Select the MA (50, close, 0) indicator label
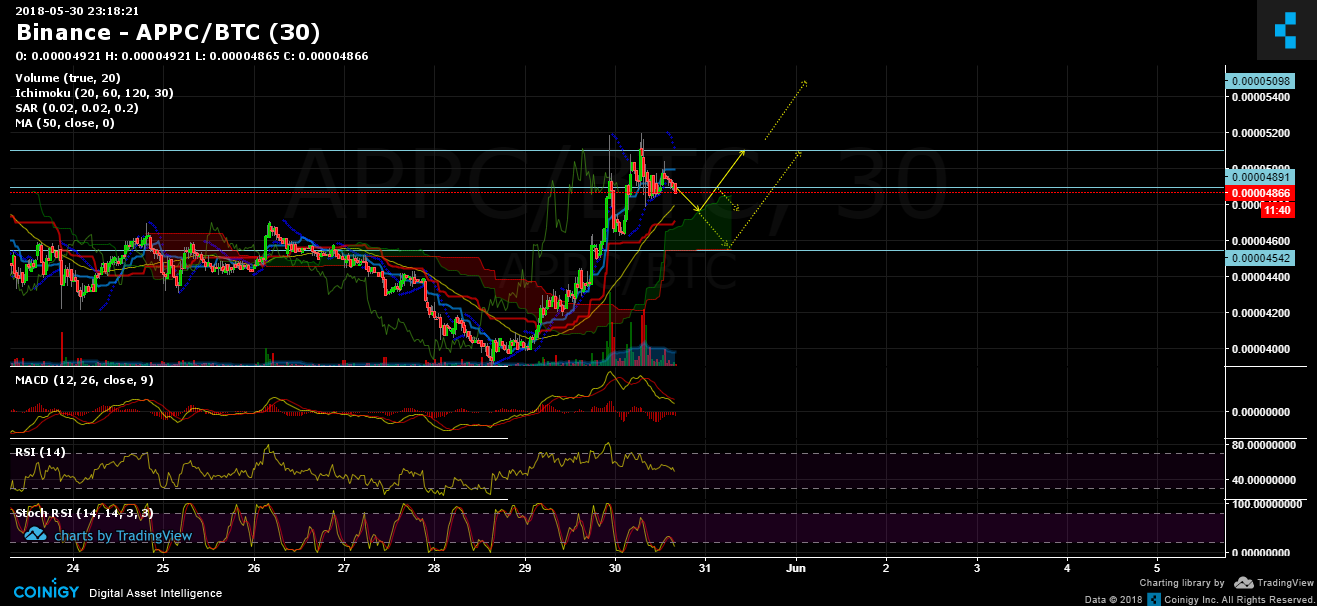 coord(65,123)
